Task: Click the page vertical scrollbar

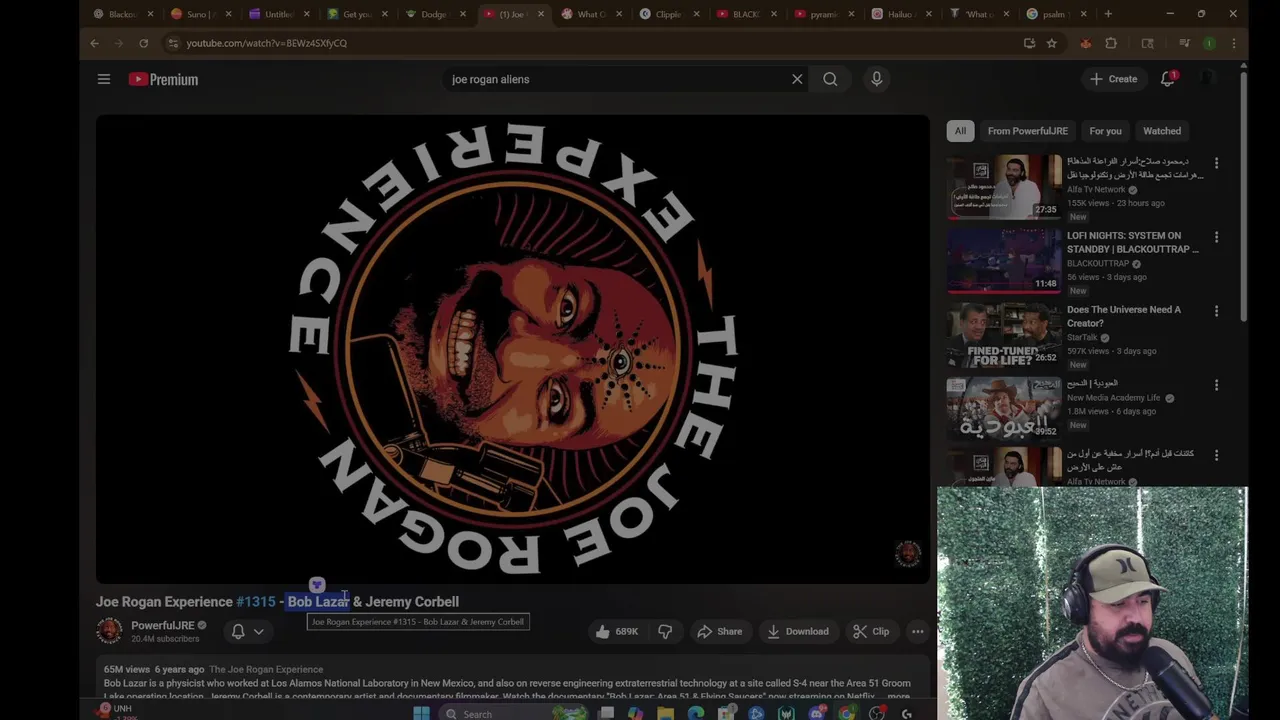Action: point(1243,195)
